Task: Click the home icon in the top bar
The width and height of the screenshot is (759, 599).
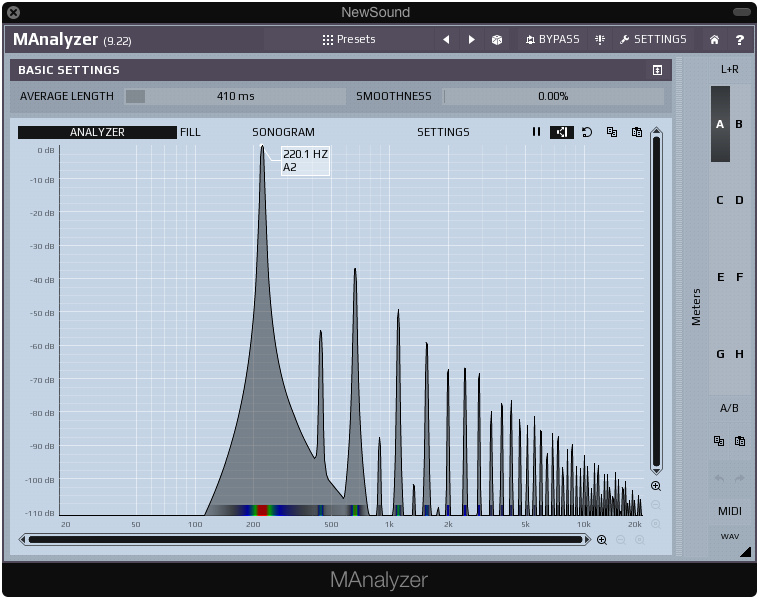Action: pyautogui.click(x=714, y=40)
